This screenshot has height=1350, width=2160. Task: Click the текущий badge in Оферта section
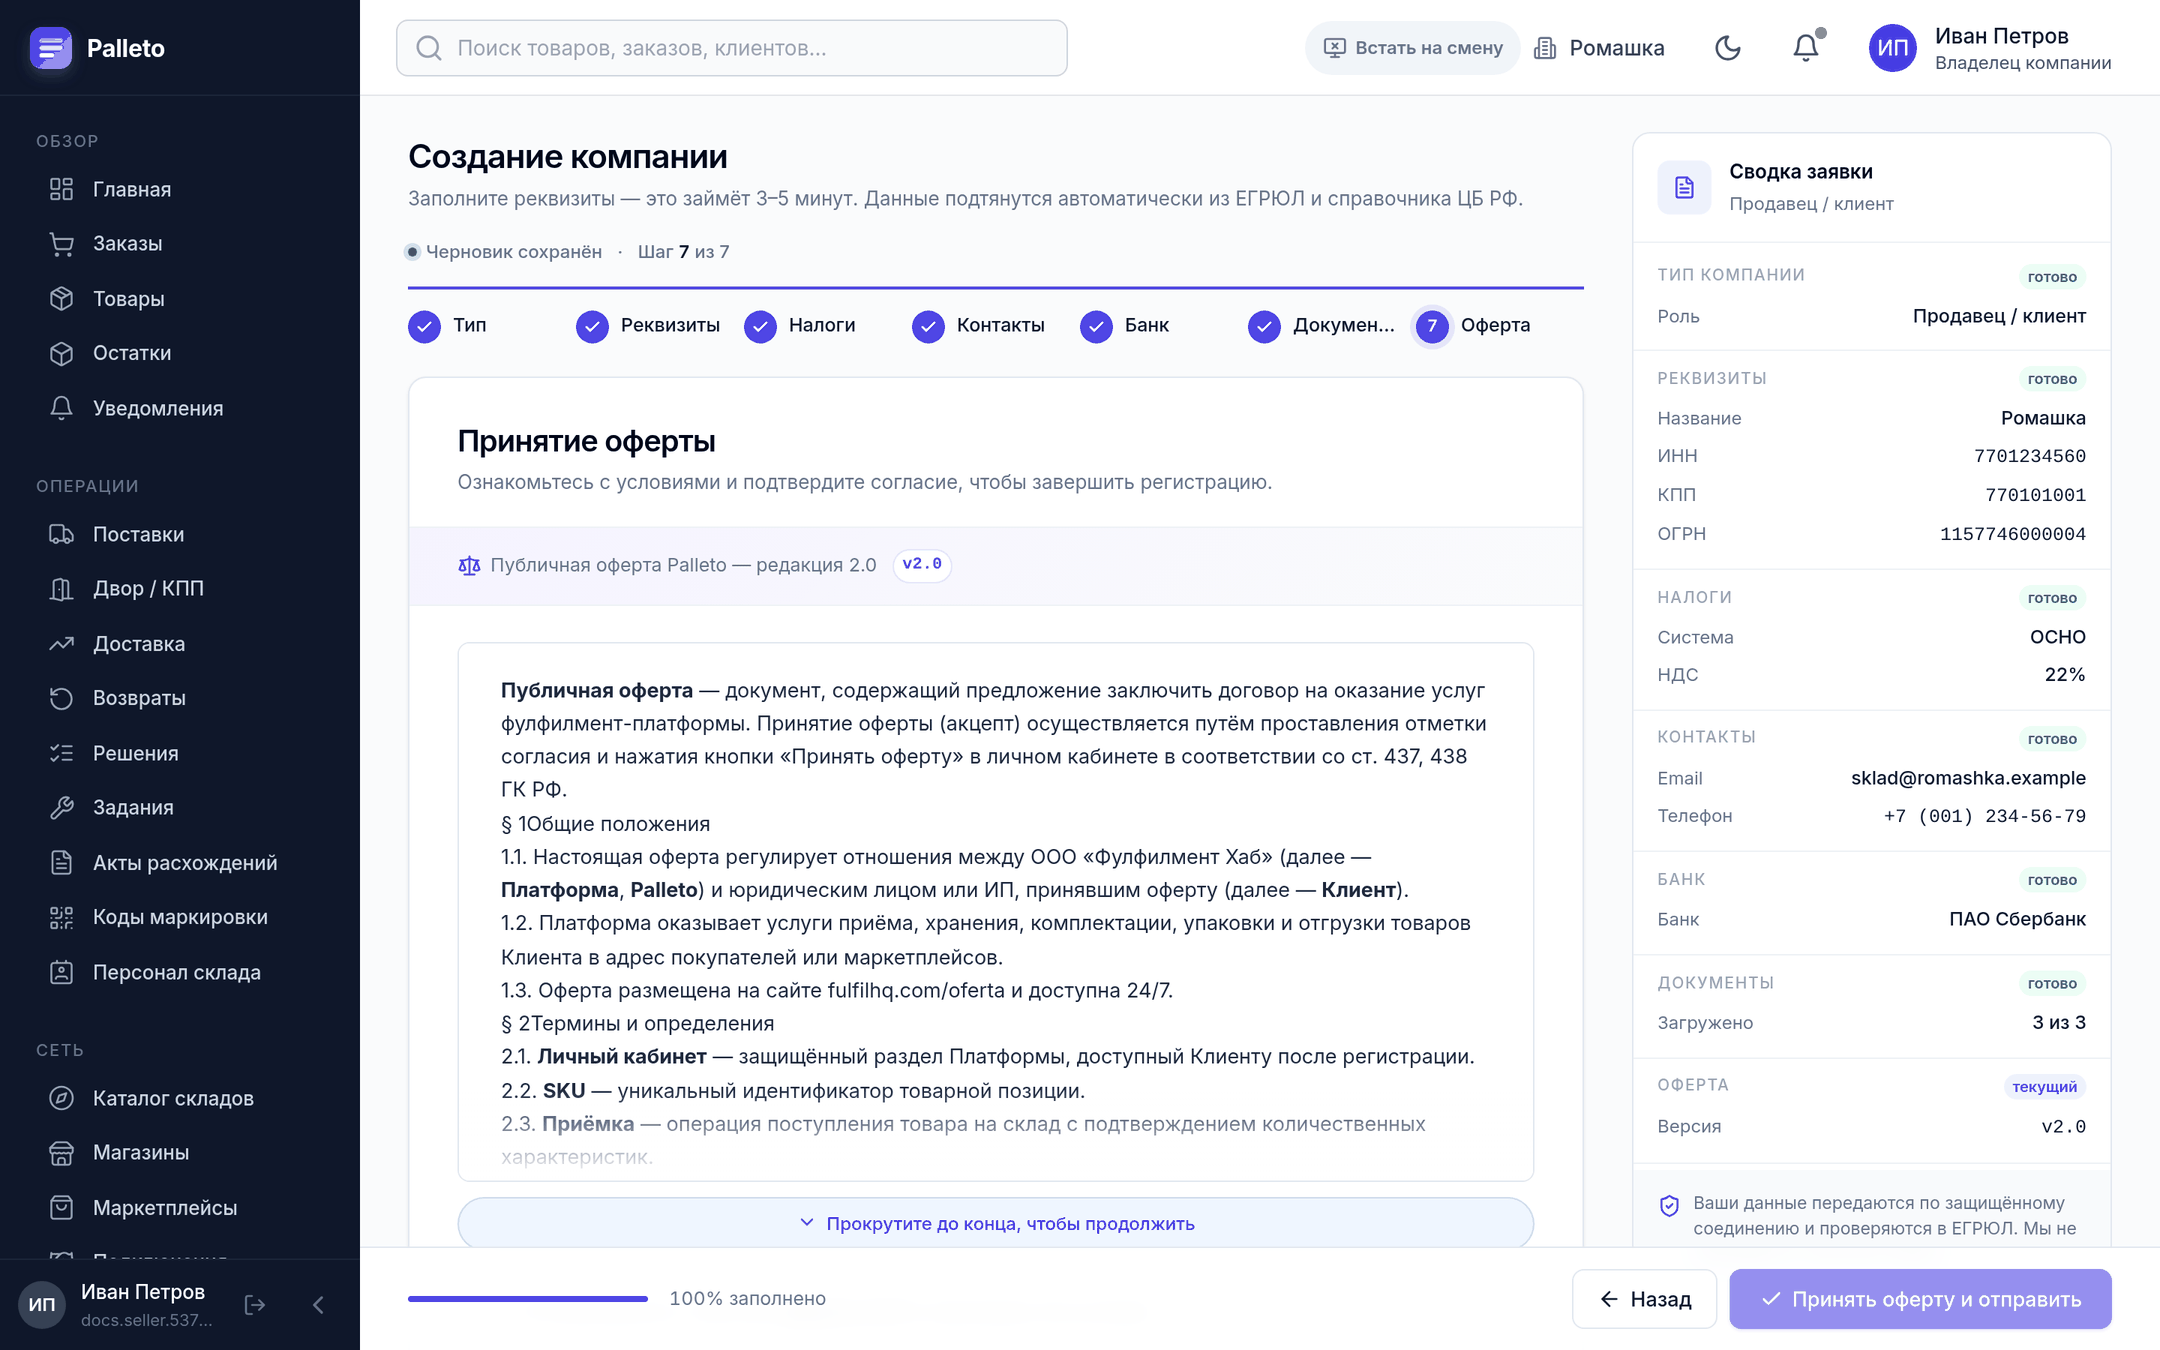[2045, 1087]
